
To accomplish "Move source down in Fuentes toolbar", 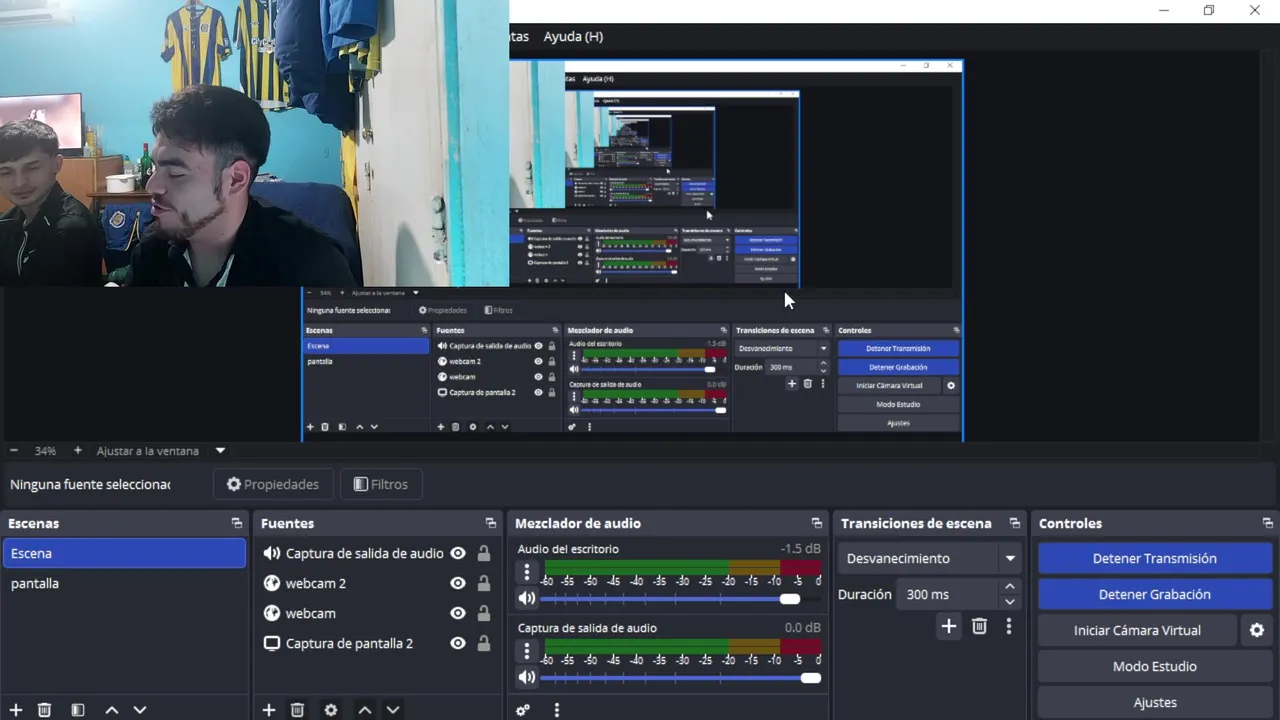I will 393,710.
